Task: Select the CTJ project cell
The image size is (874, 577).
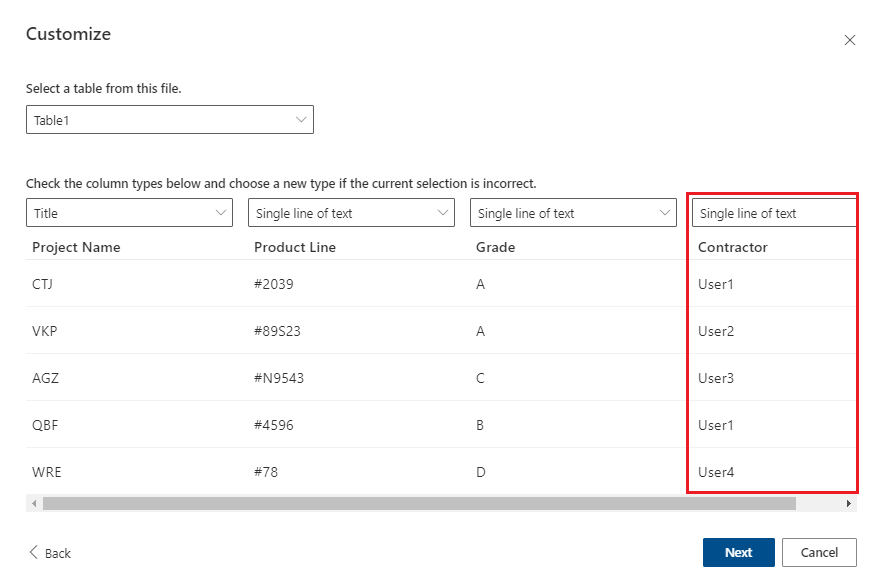Action: [x=43, y=284]
